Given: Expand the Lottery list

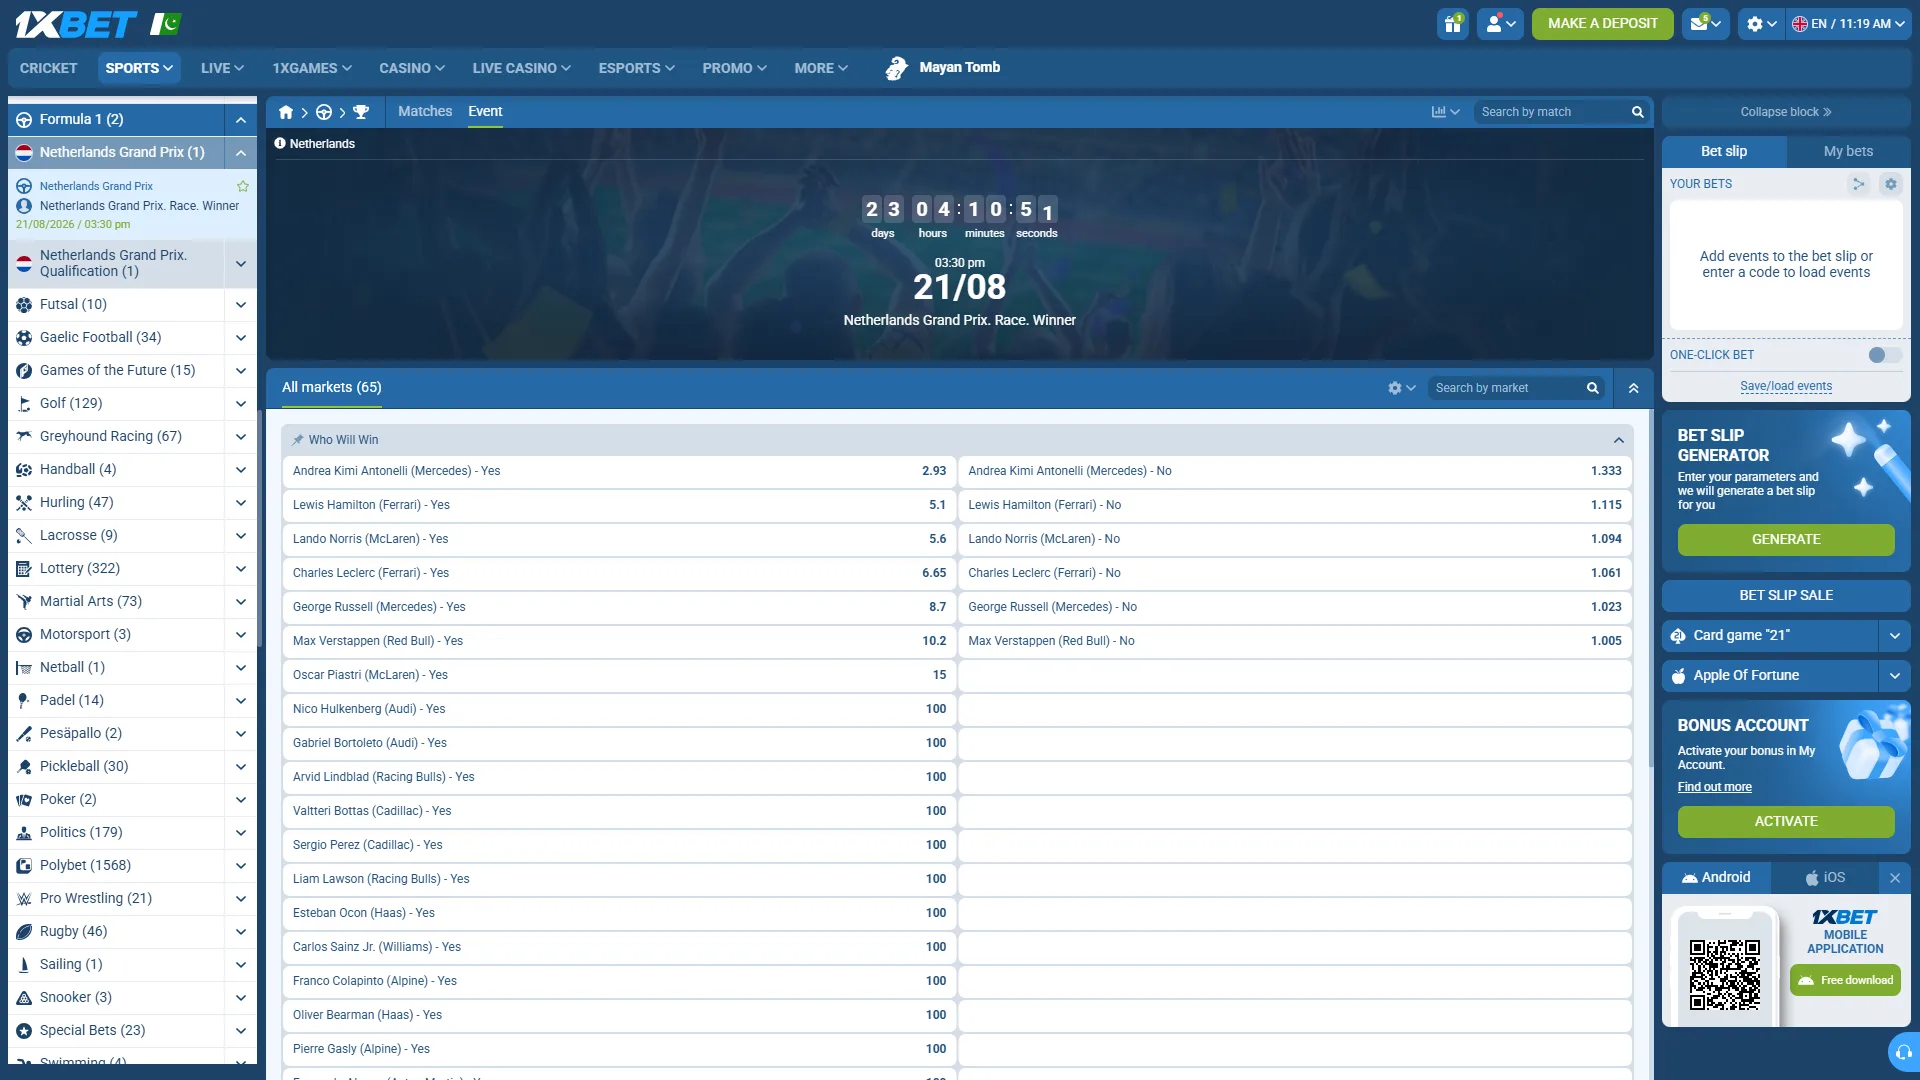Looking at the screenshot, I should (241, 569).
